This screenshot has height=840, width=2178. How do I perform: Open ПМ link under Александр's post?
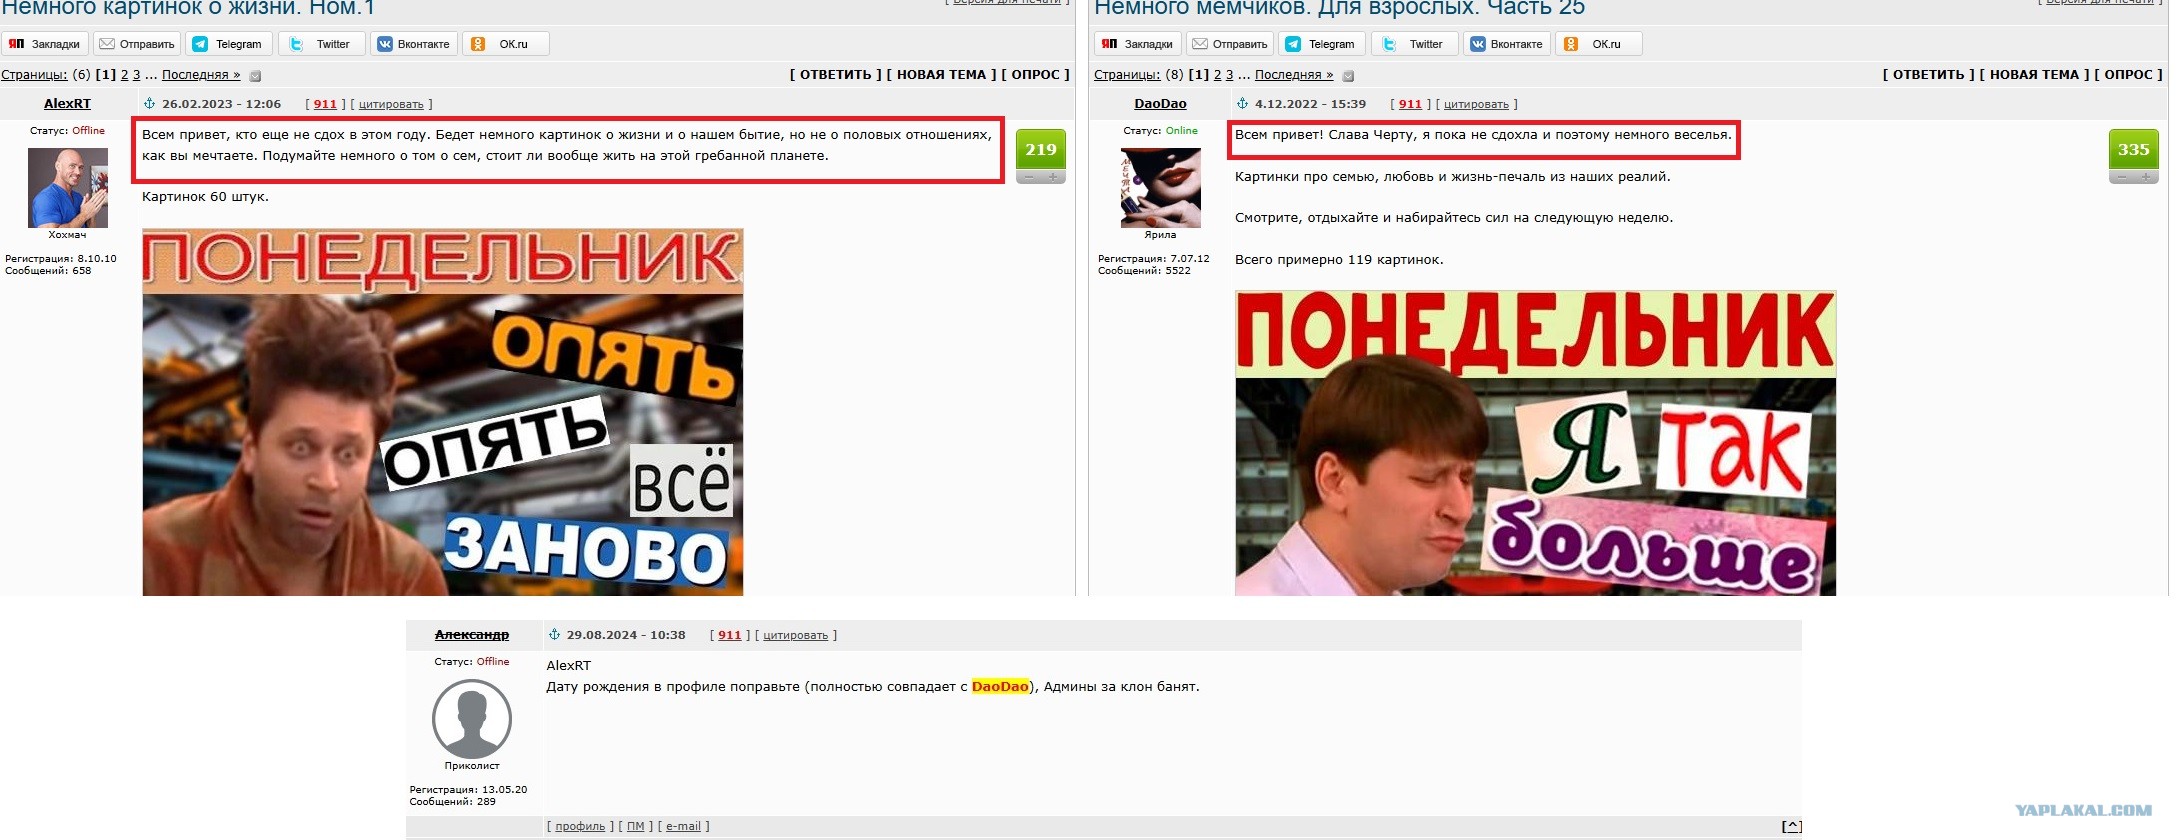[x=635, y=826]
